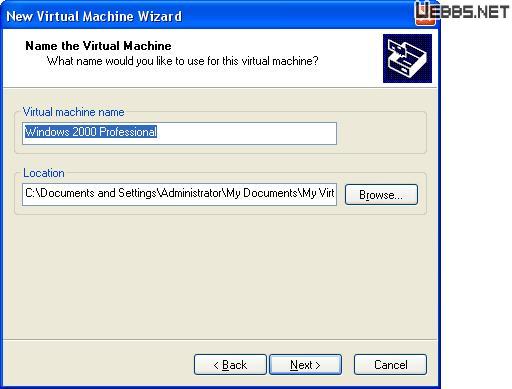Screen dimensions: 512x389
Task: Click the Browse... button
Action: (381, 195)
